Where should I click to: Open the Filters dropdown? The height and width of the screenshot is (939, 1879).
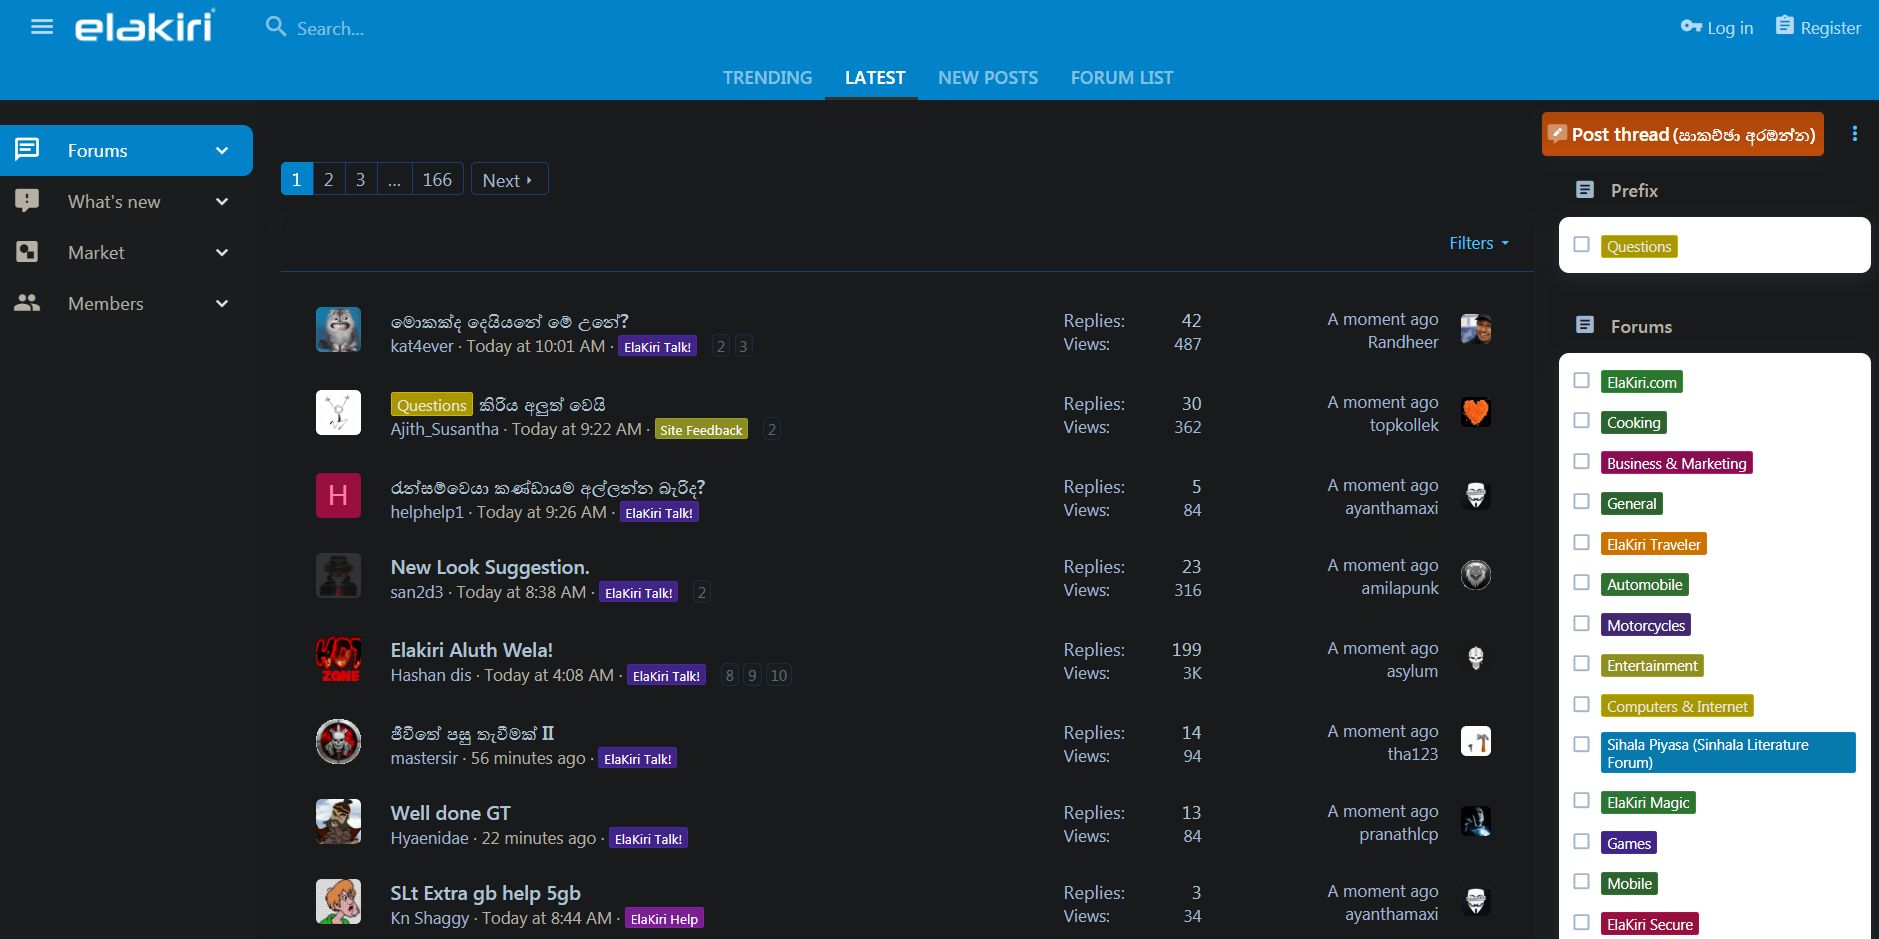pos(1479,243)
